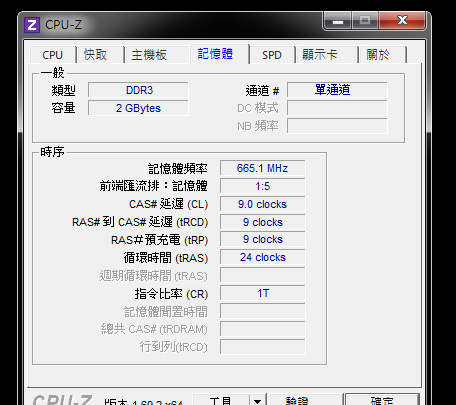Click the empty NB 頻率 field
Viewport: 456px width, 405px height.
coord(337,126)
